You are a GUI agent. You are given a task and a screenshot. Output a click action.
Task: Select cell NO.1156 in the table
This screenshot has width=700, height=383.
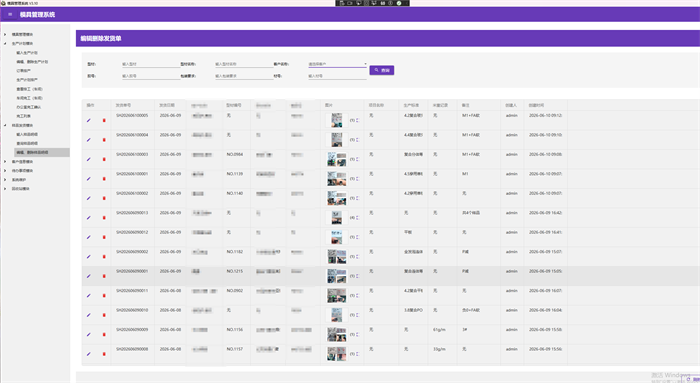point(234,329)
